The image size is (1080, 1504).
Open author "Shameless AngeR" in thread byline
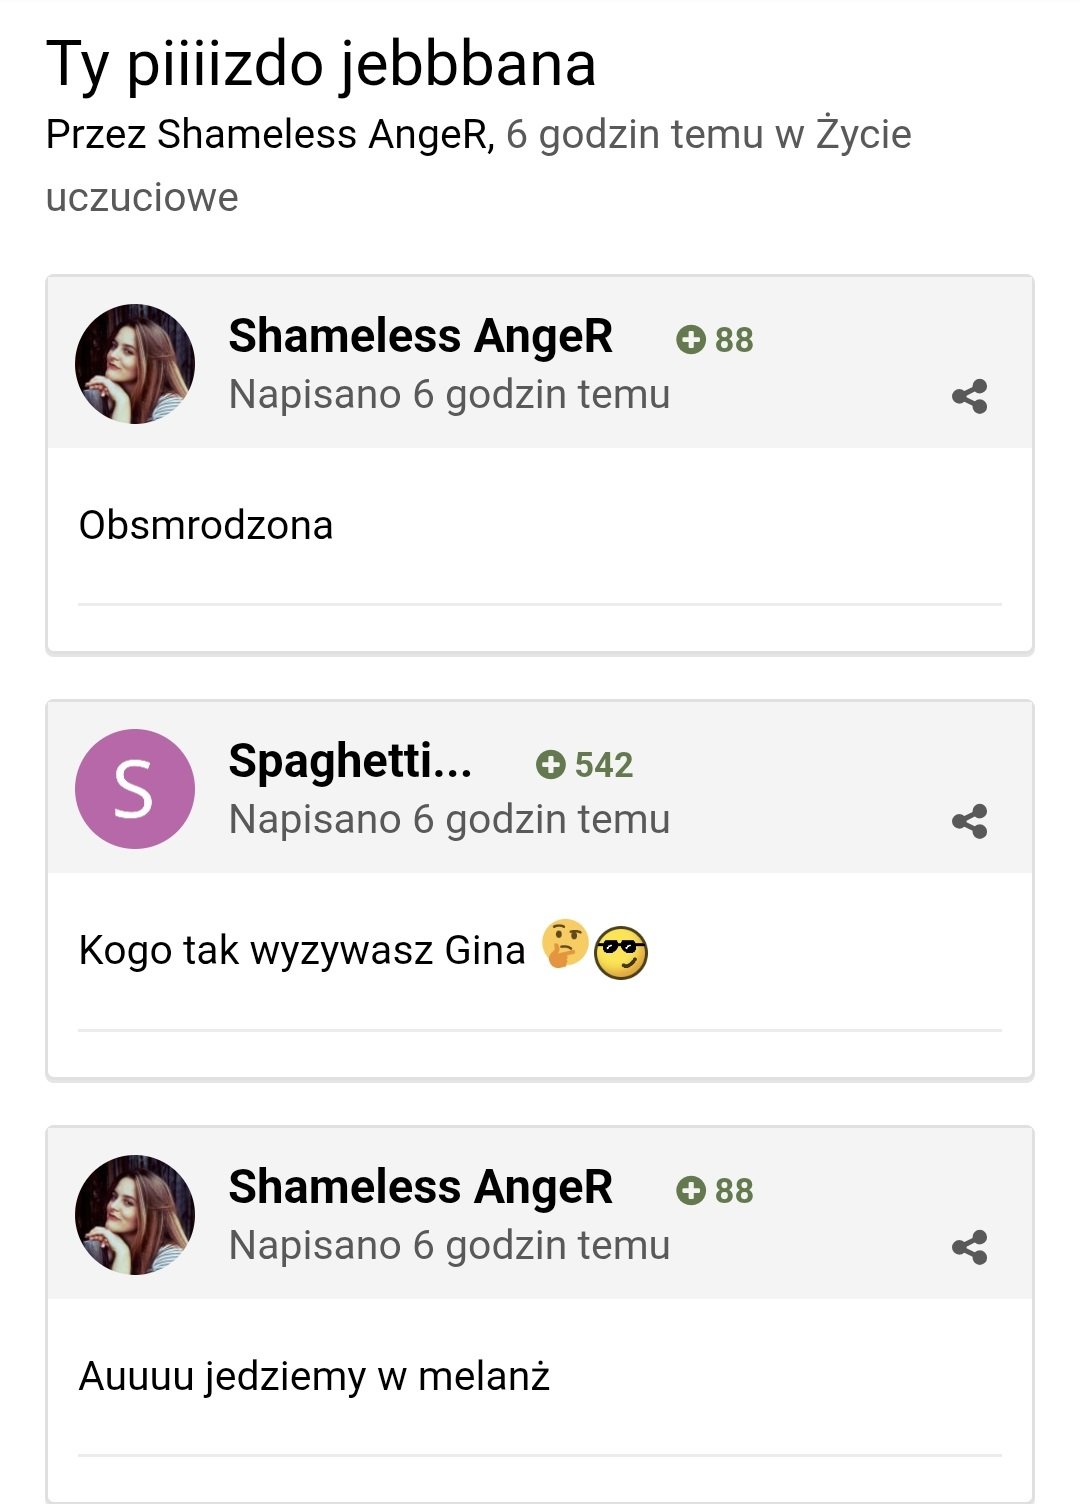(325, 135)
